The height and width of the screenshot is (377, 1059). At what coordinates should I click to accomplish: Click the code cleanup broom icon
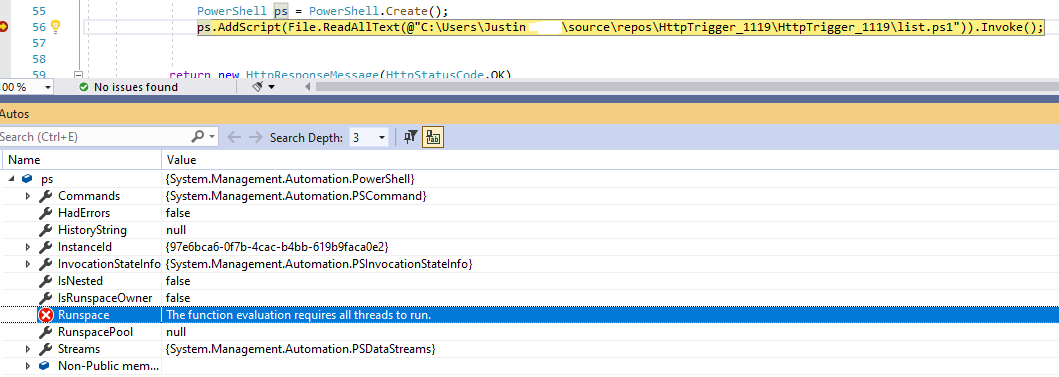point(258,87)
